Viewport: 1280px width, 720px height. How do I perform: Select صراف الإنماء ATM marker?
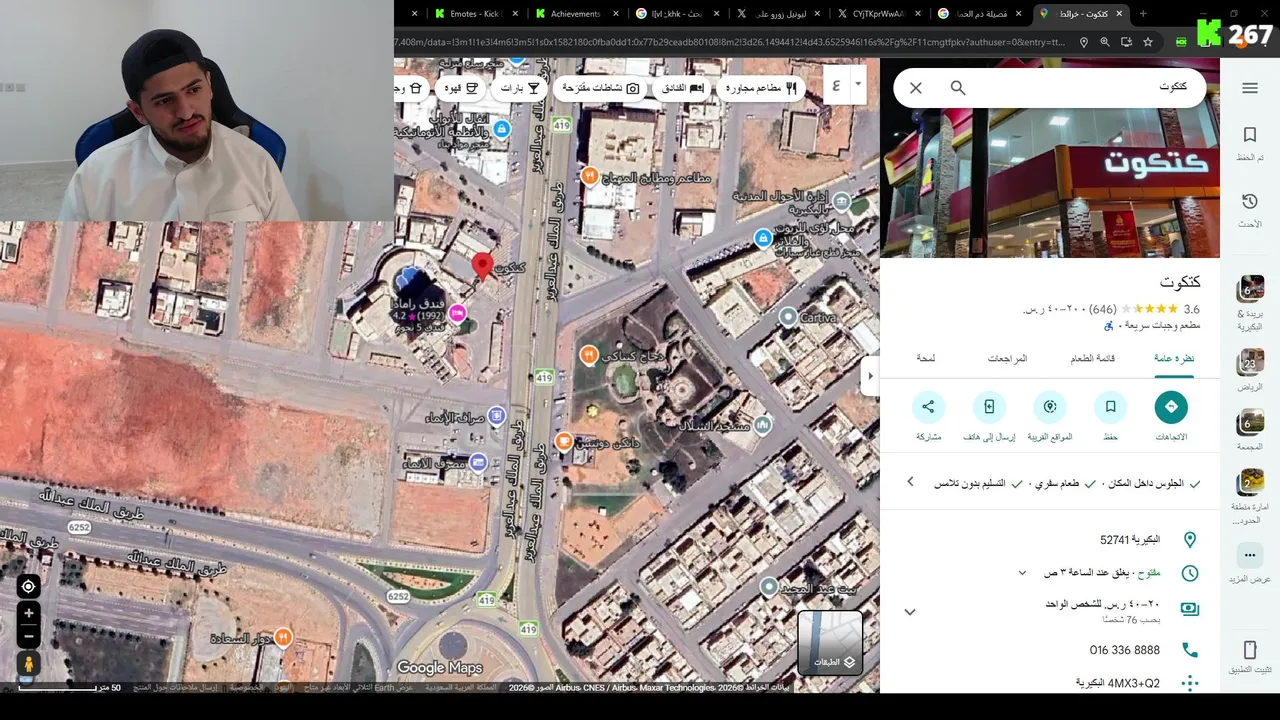[x=496, y=415]
